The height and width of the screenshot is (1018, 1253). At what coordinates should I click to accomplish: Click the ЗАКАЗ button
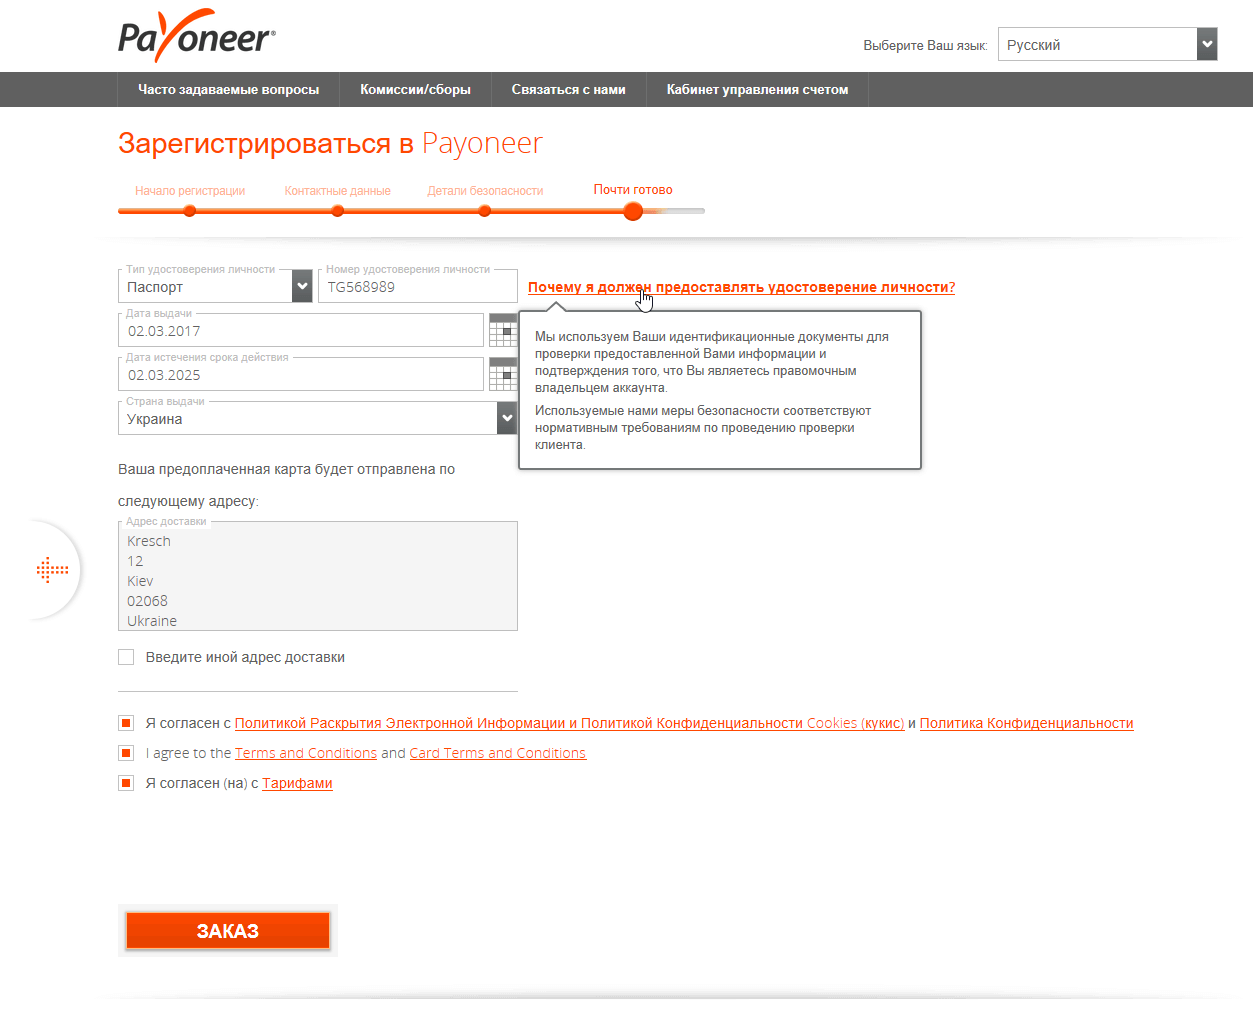point(228,931)
